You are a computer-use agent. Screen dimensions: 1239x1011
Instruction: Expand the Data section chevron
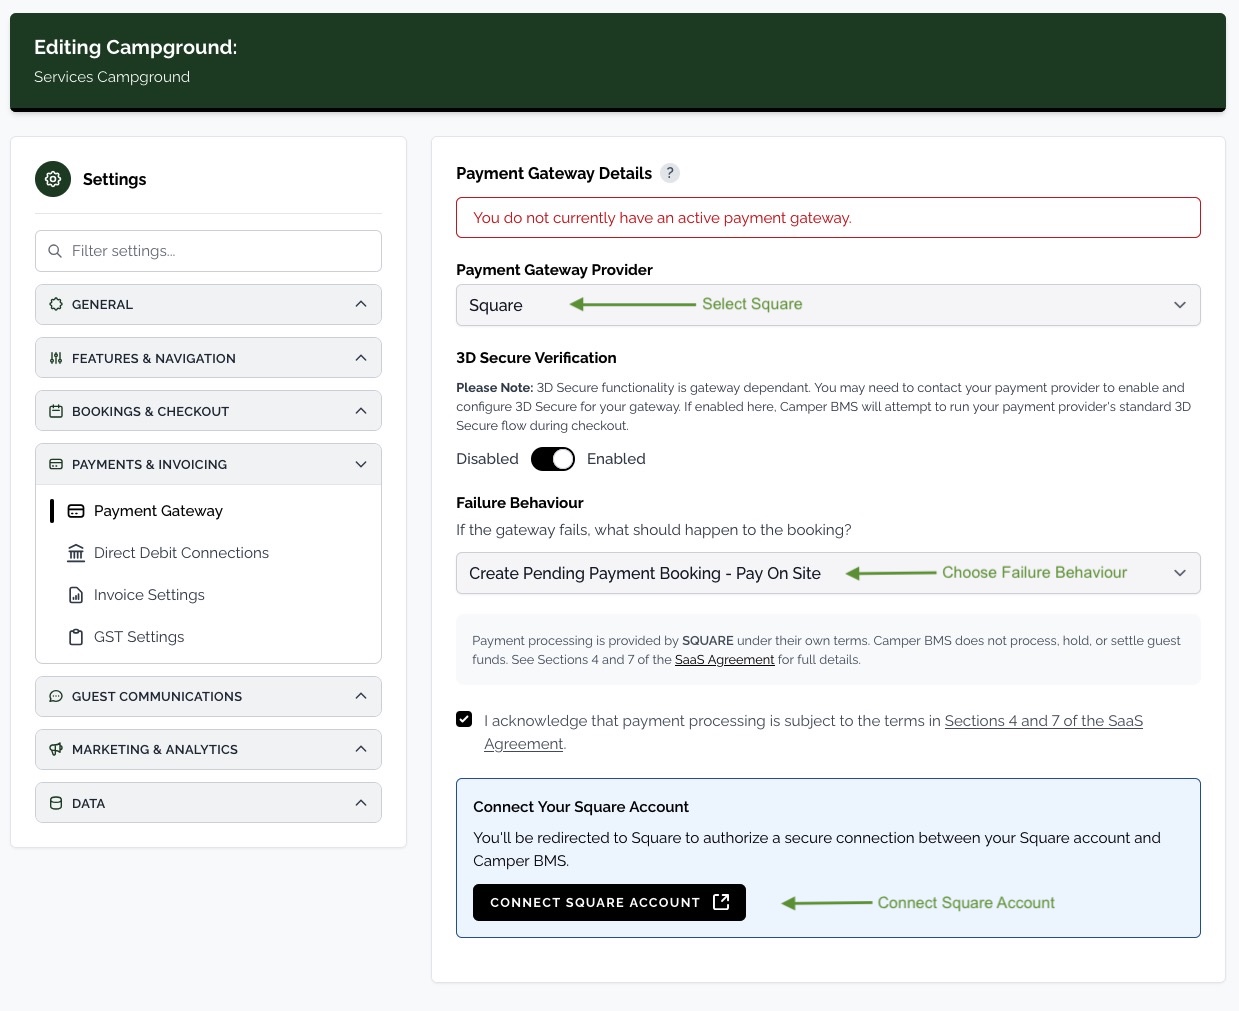click(x=361, y=803)
